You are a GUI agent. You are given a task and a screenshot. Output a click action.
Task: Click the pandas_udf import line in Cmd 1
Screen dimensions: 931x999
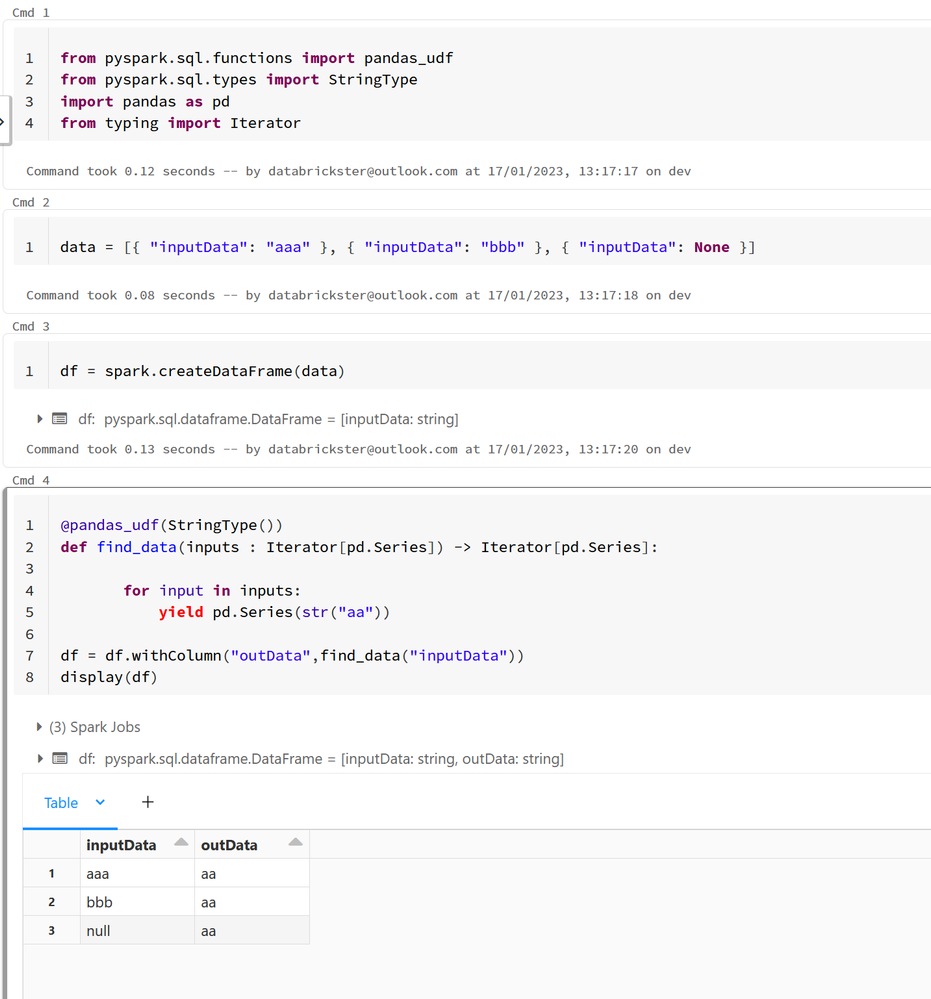click(x=256, y=58)
